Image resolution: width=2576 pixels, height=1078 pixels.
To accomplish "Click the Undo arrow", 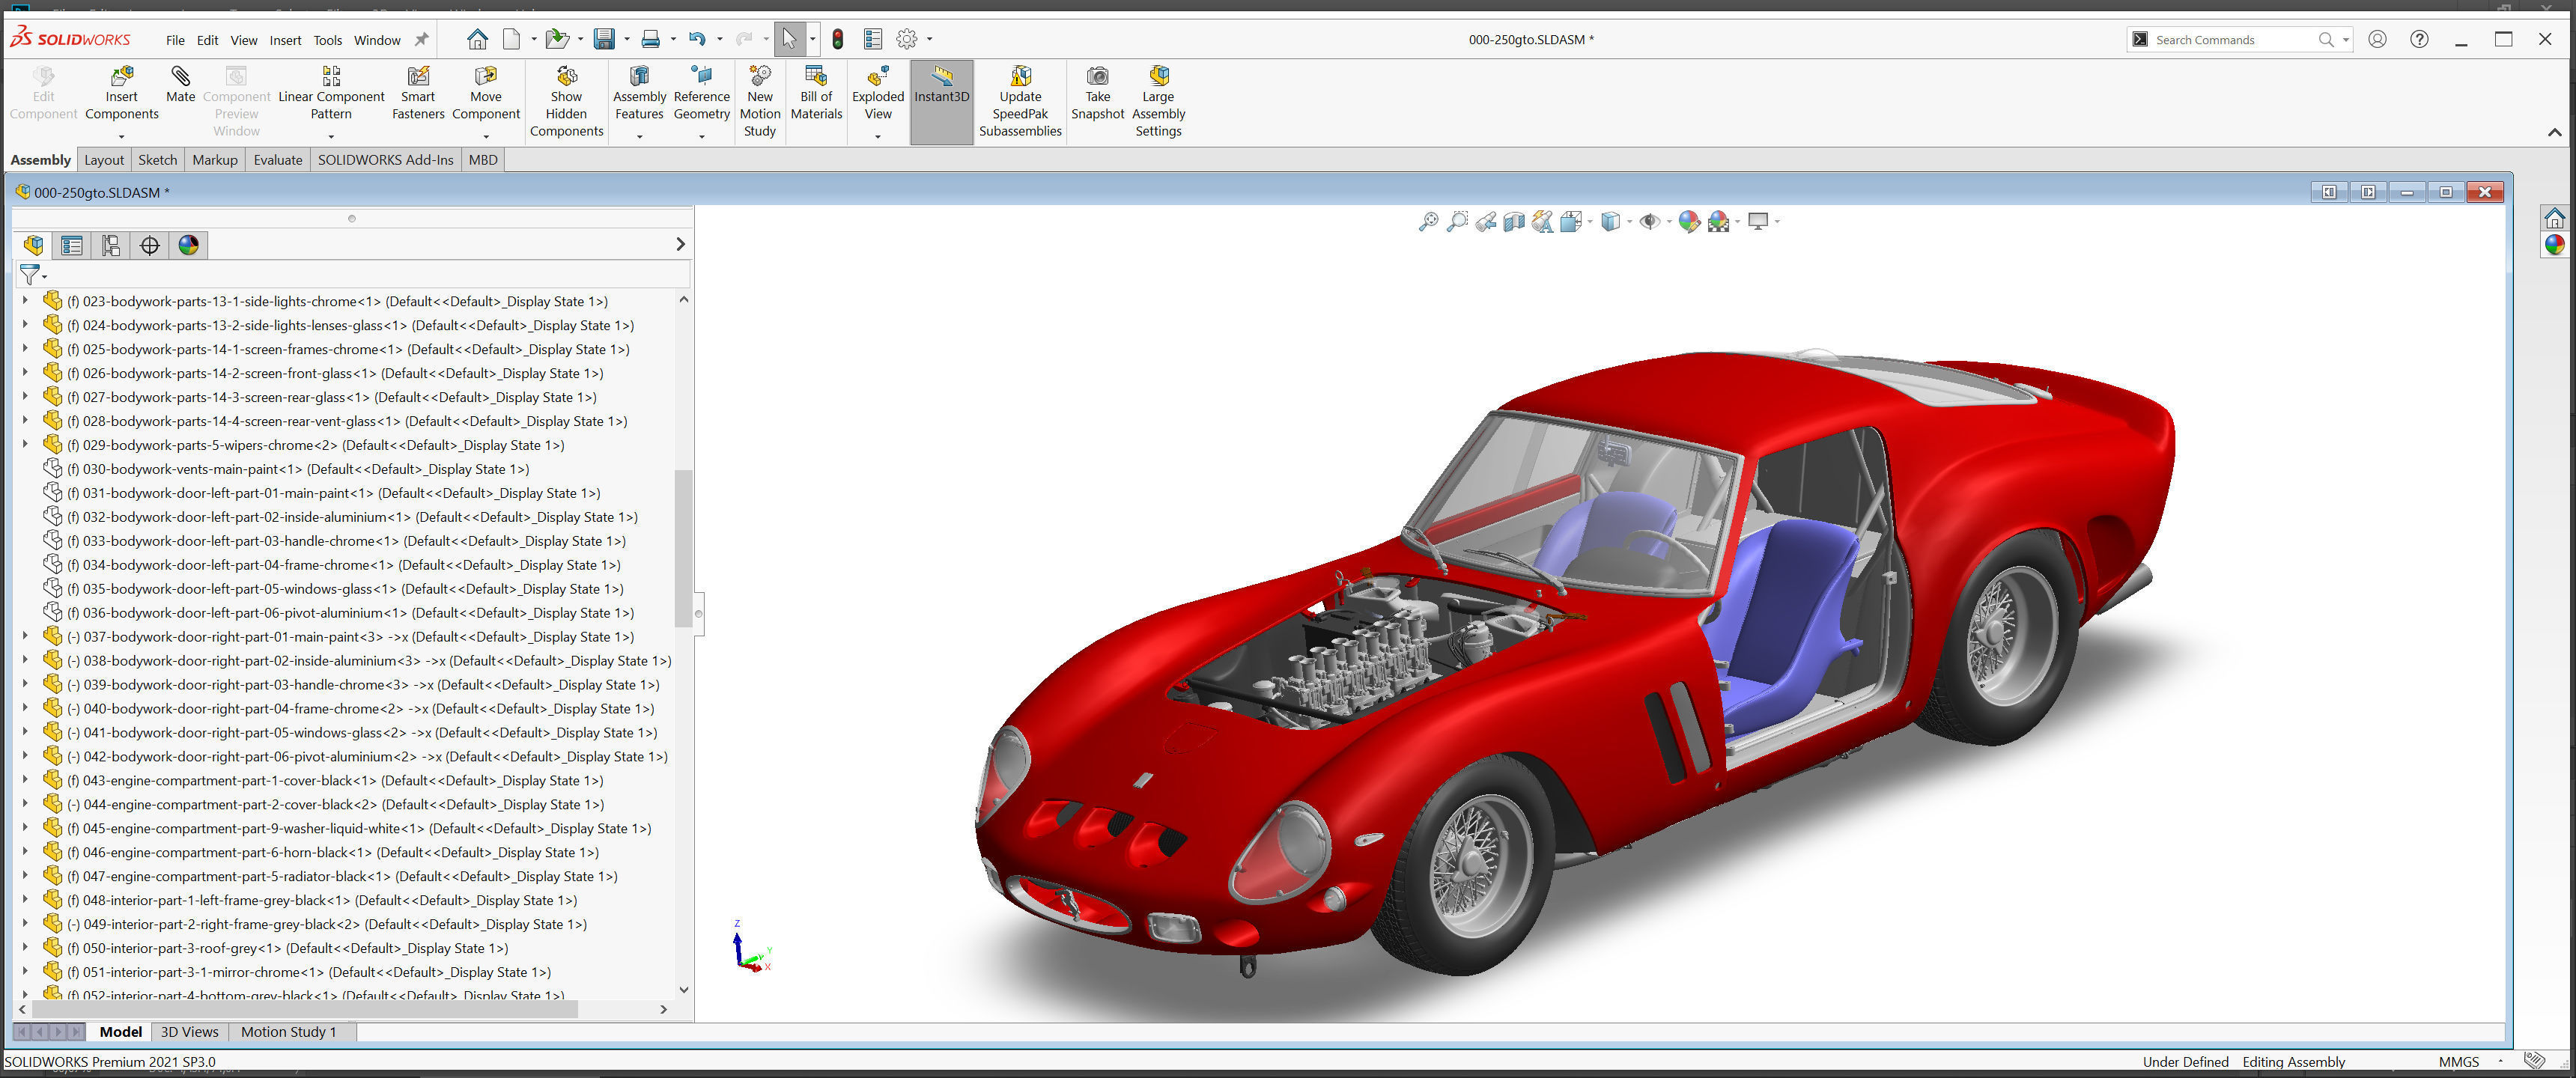I will pyautogui.click(x=697, y=39).
